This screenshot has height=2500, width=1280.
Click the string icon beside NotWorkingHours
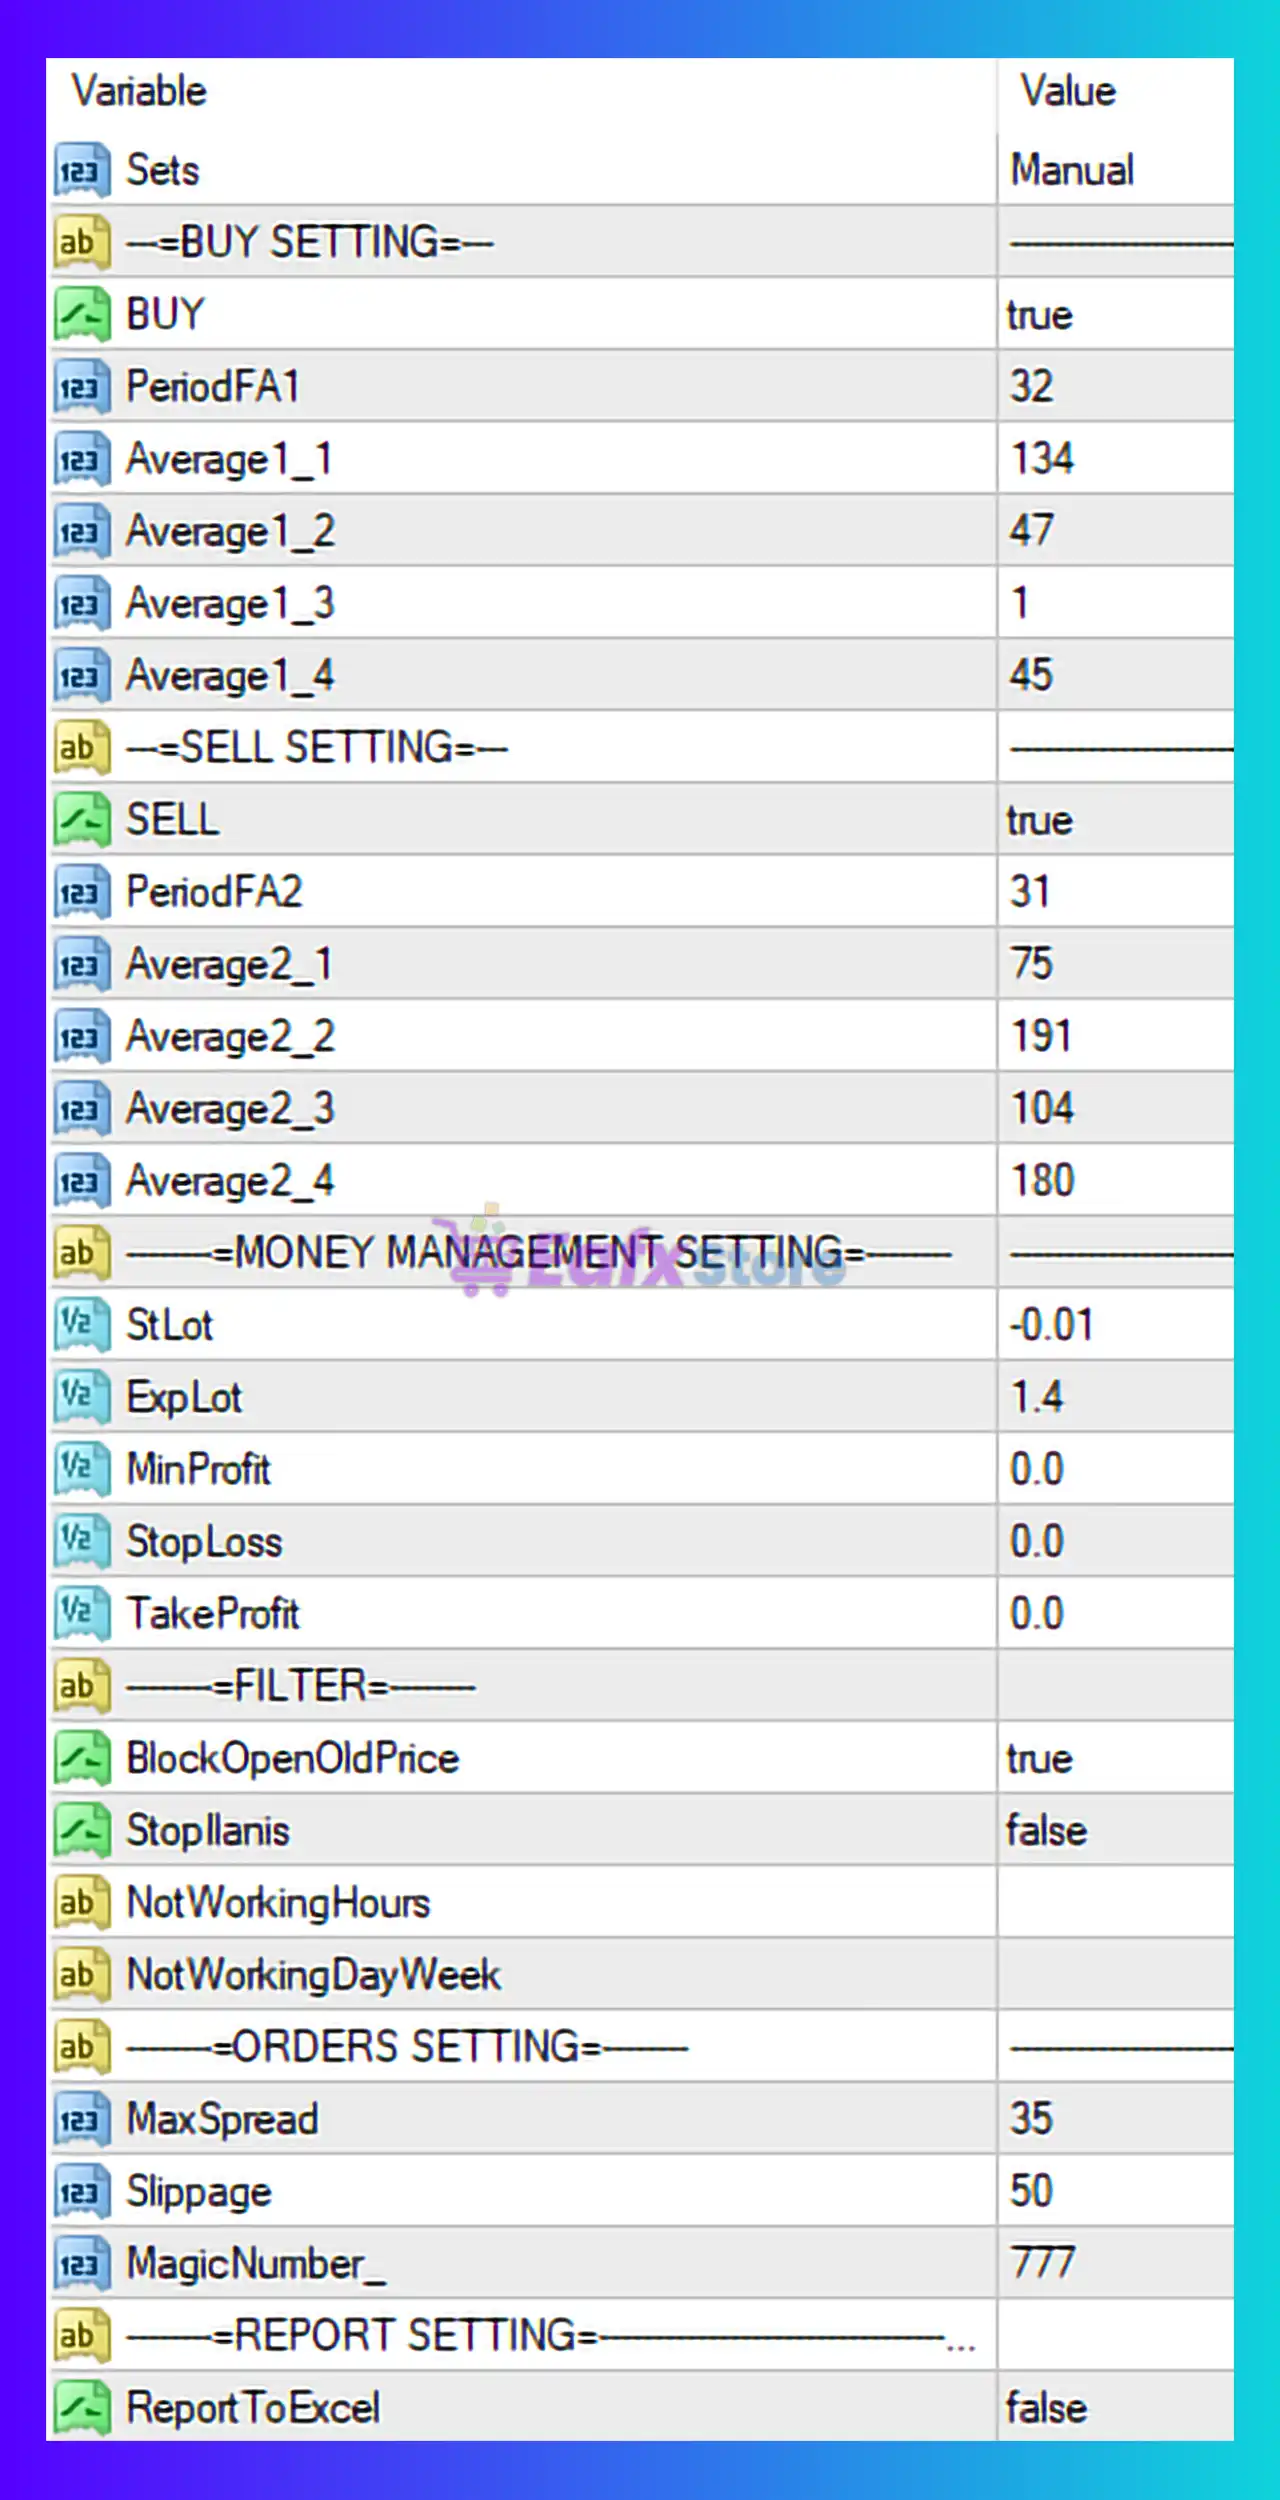click(81, 1903)
